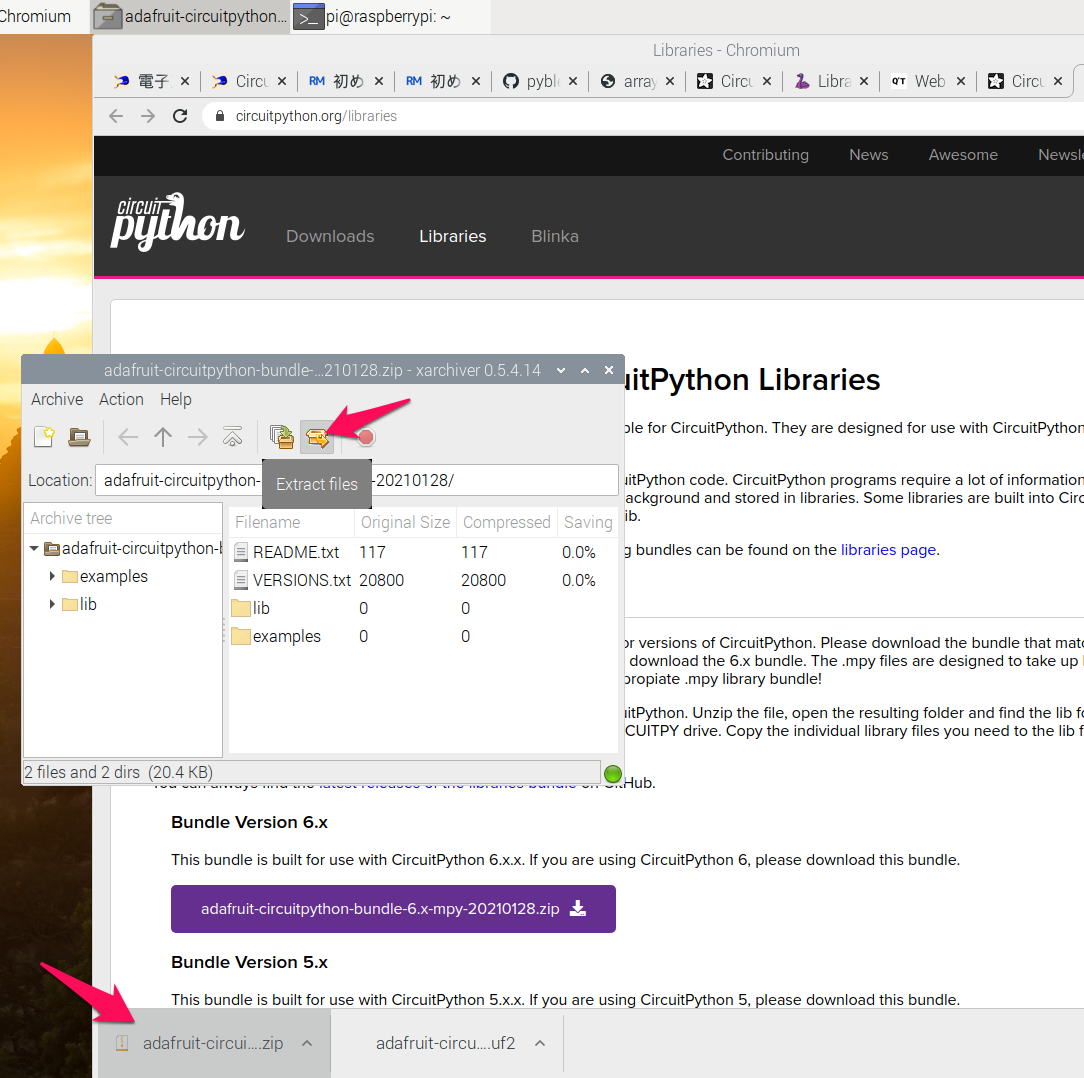This screenshot has height=1078, width=1084.
Task: Click the Extract files toolbar icon
Action: click(317, 437)
